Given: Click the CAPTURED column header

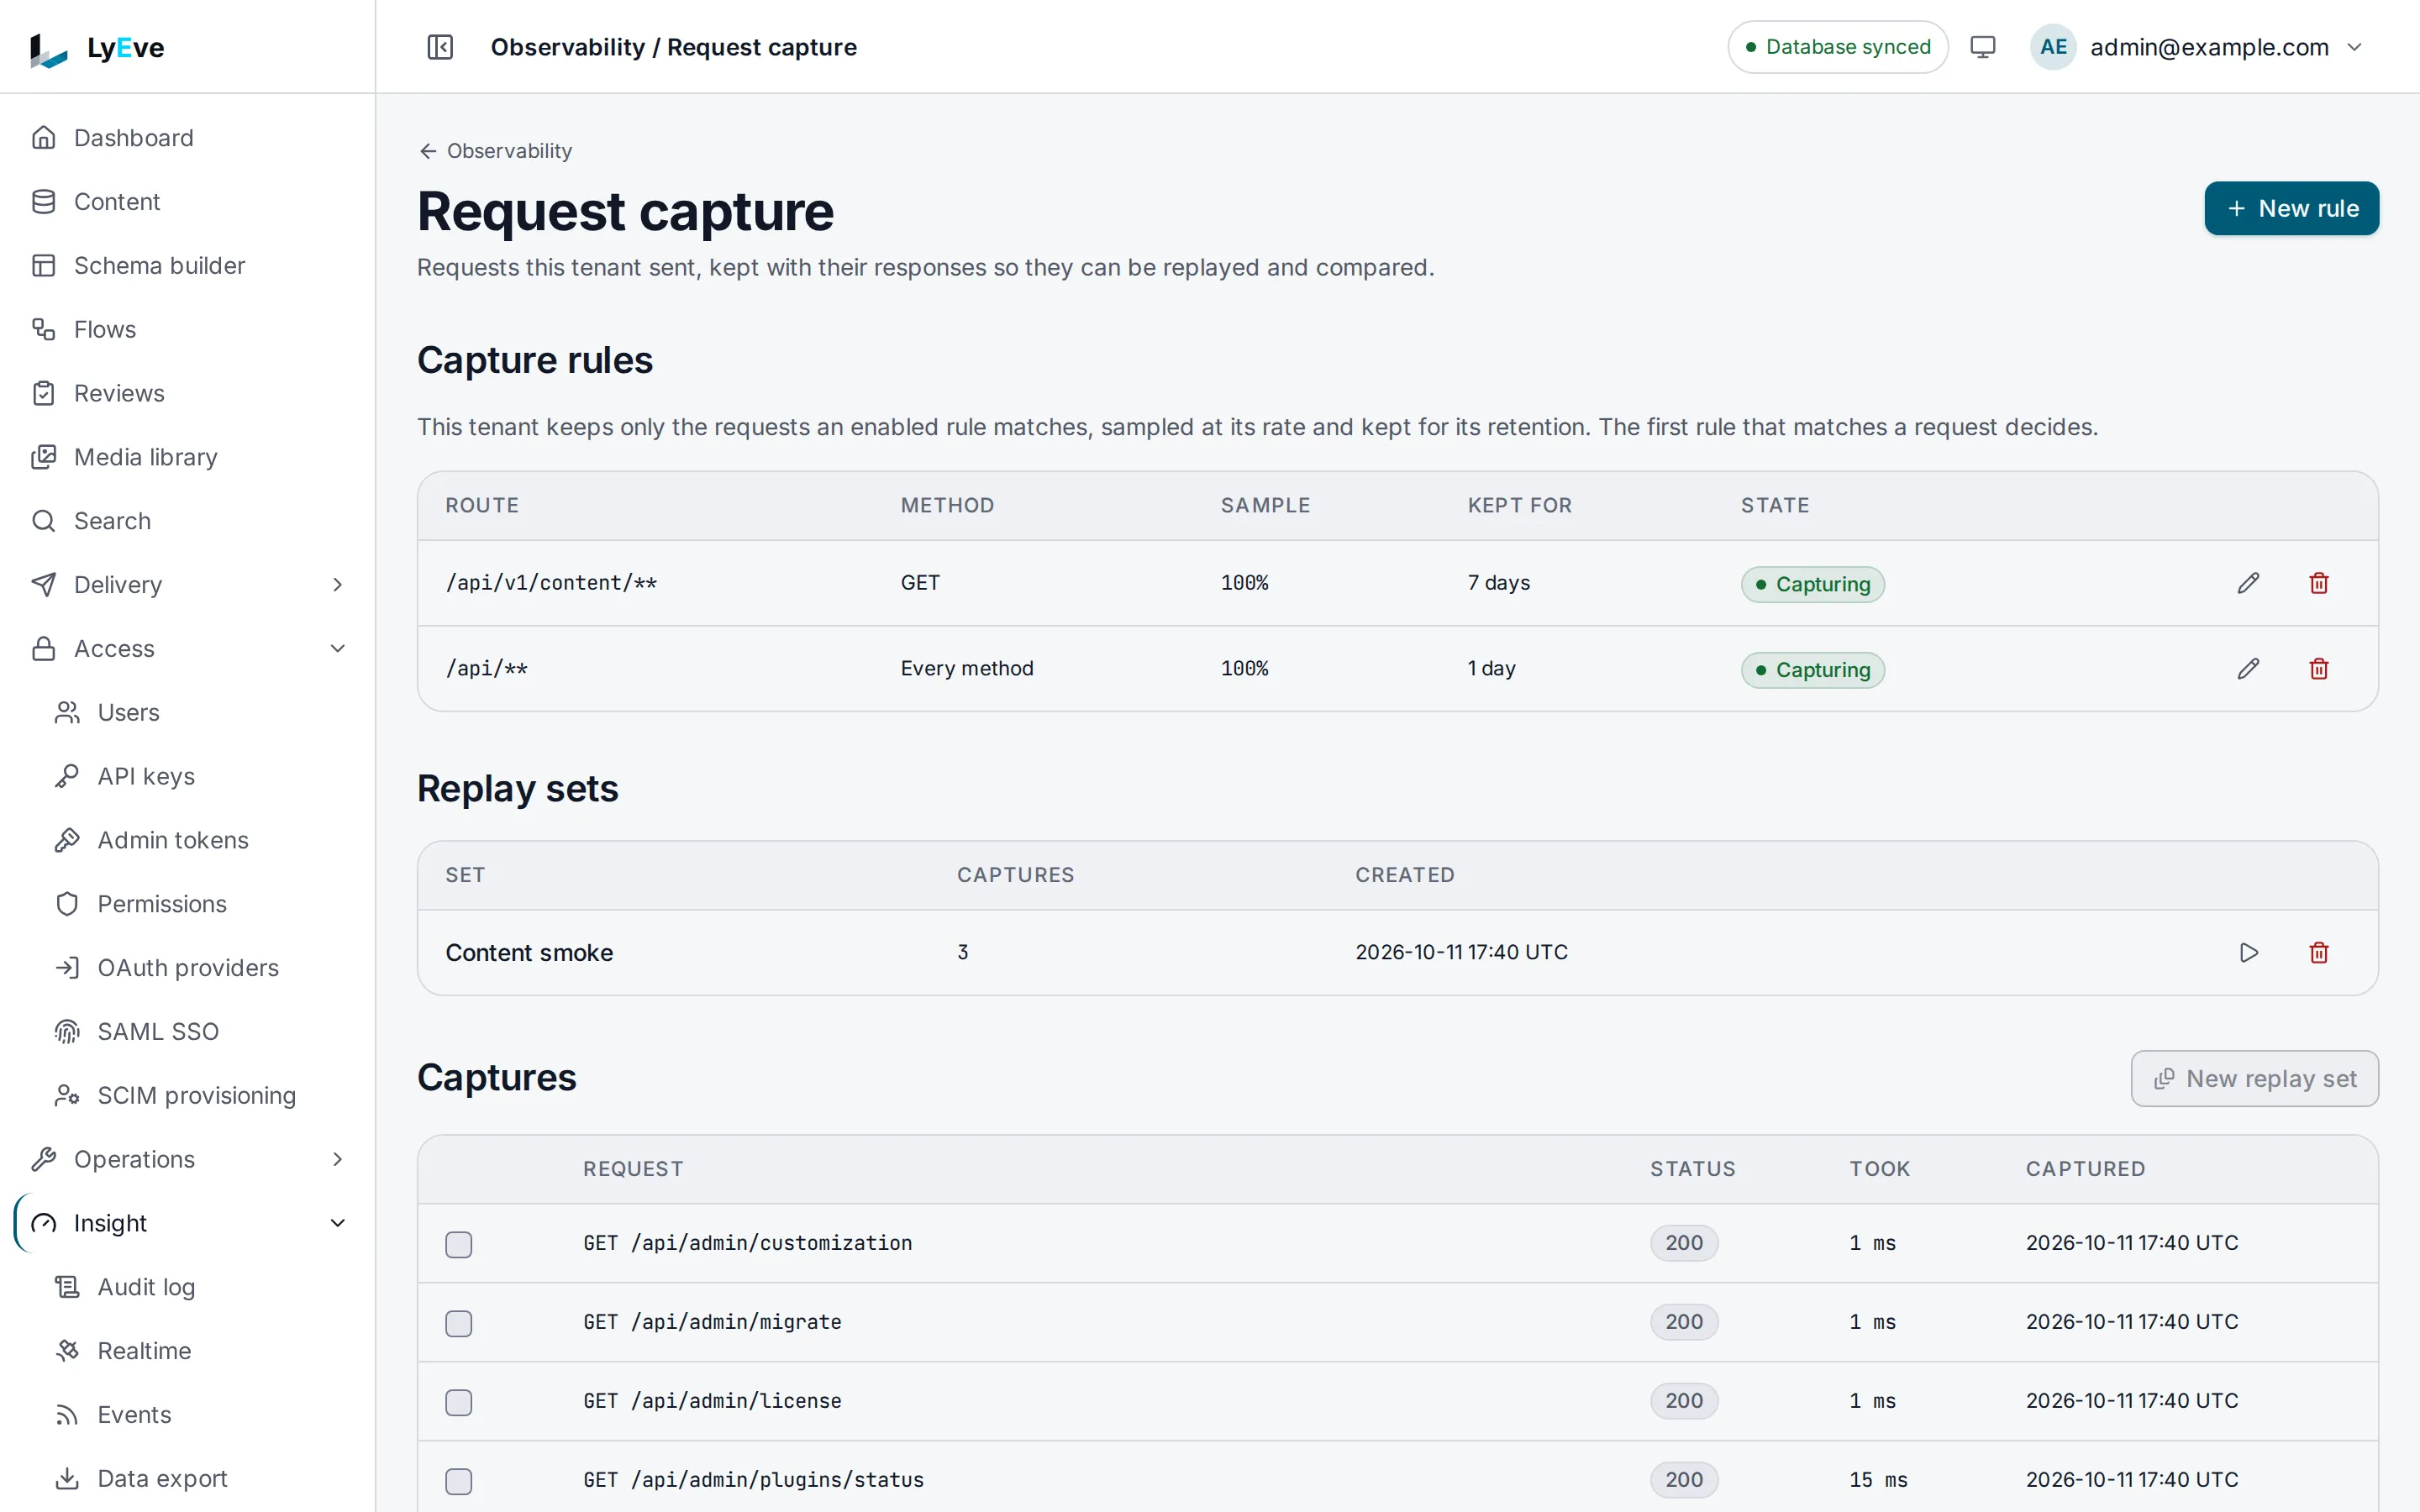Looking at the screenshot, I should click(x=2085, y=1169).
